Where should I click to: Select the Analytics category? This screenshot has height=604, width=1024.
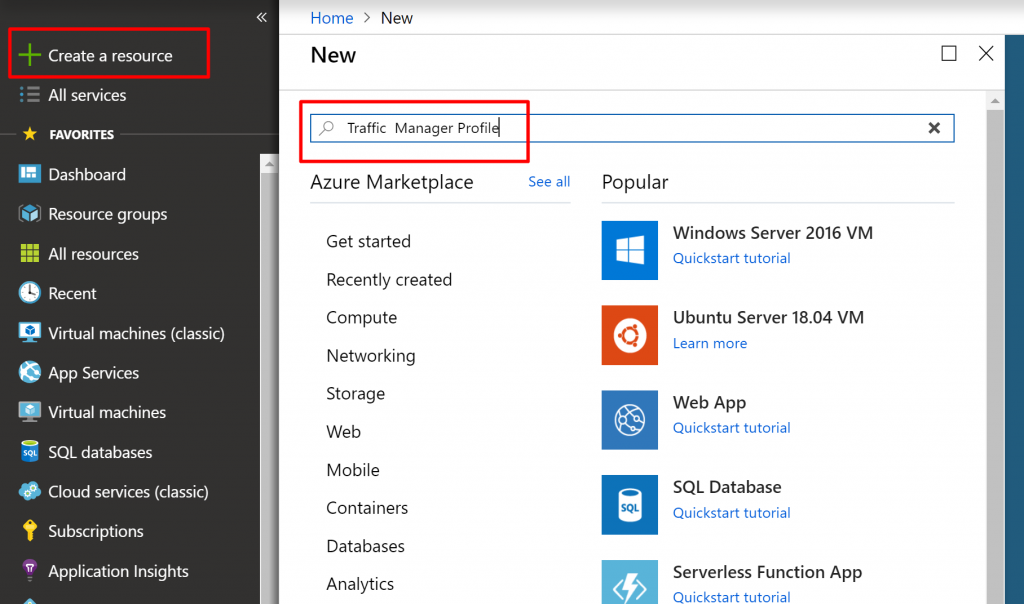[x=360, y=584]
